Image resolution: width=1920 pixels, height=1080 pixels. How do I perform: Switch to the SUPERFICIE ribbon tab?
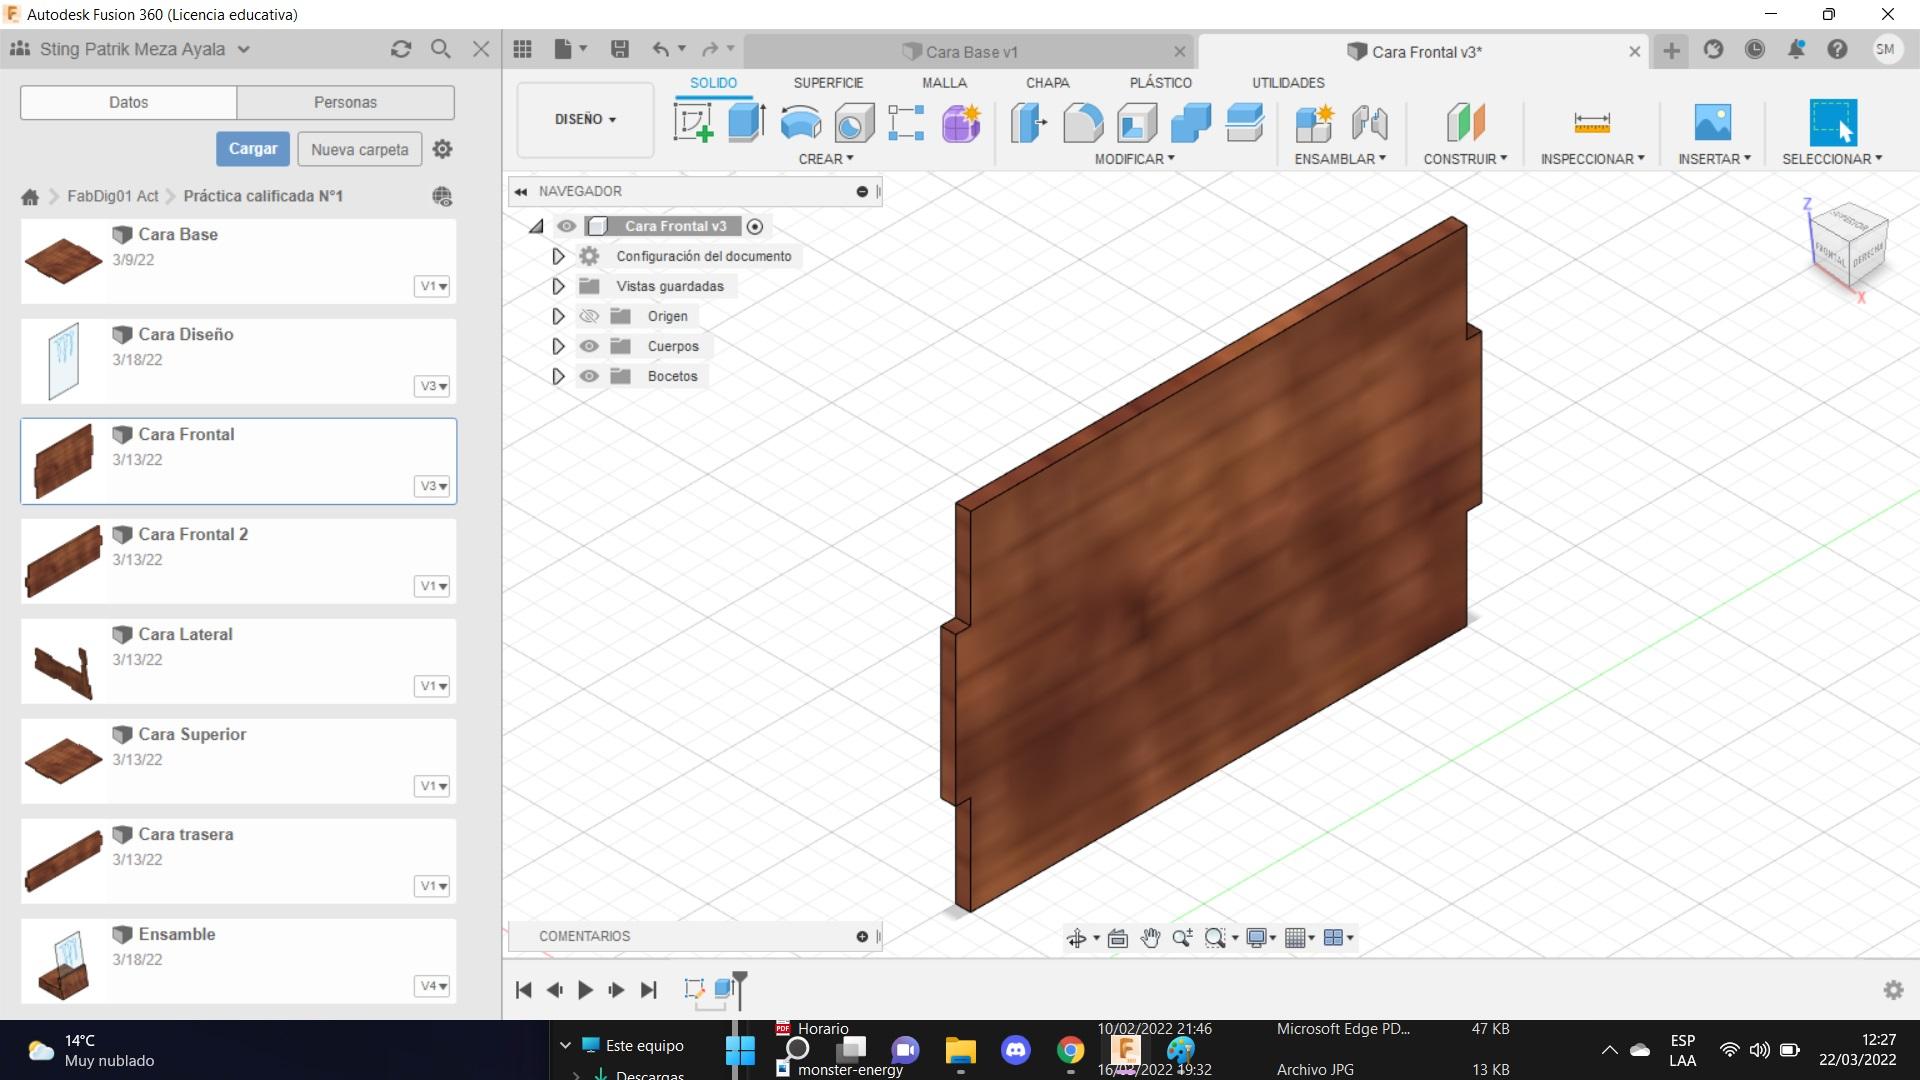828,83
